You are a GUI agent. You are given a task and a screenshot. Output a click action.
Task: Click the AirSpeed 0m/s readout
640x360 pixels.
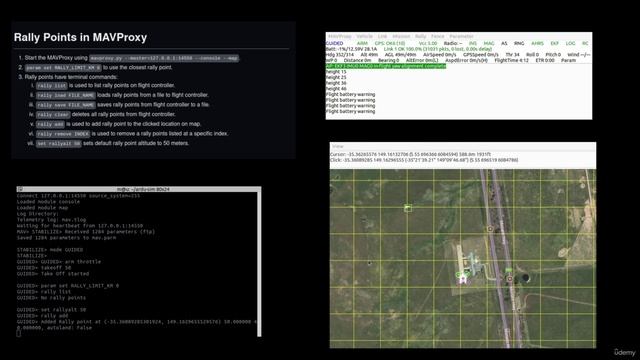click(x=440, y=55)
